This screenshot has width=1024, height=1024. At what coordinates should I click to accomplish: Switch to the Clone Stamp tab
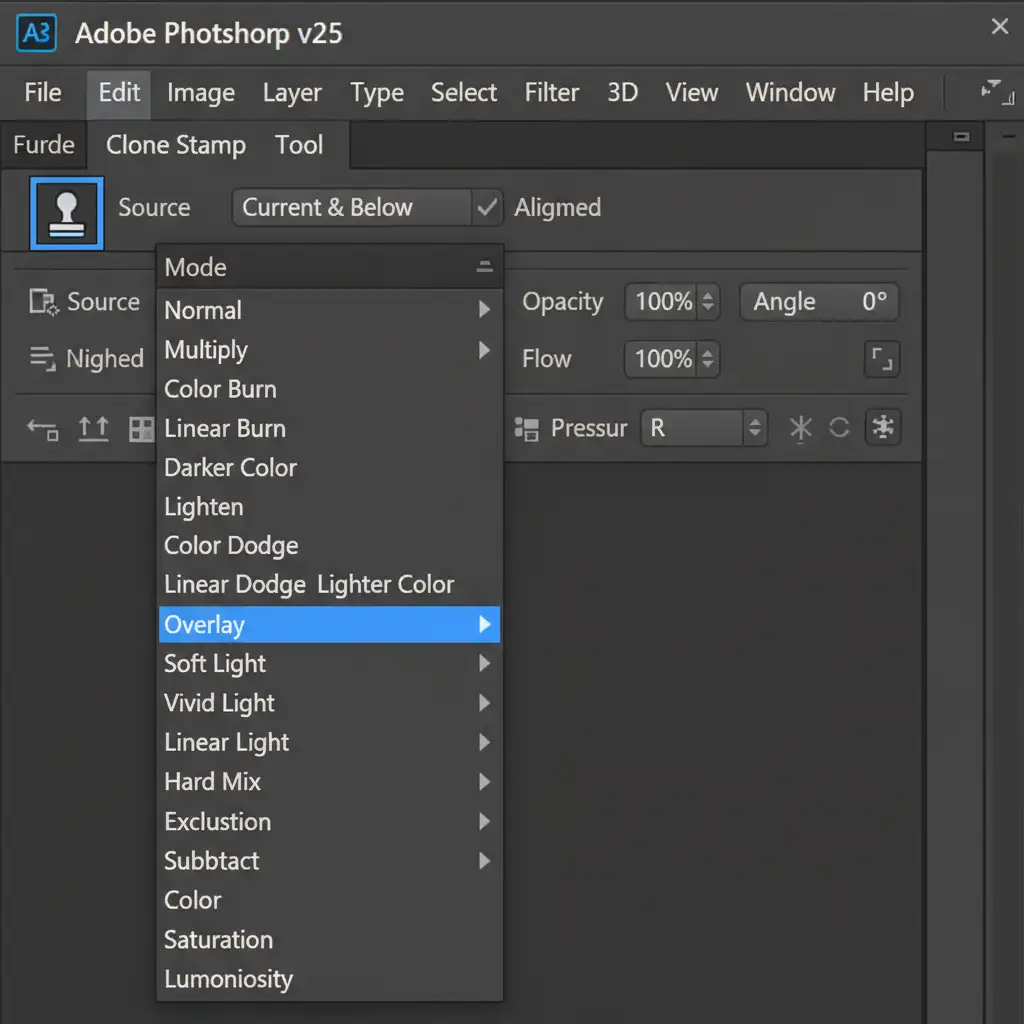pyautogui.click(x=176, y=145)
